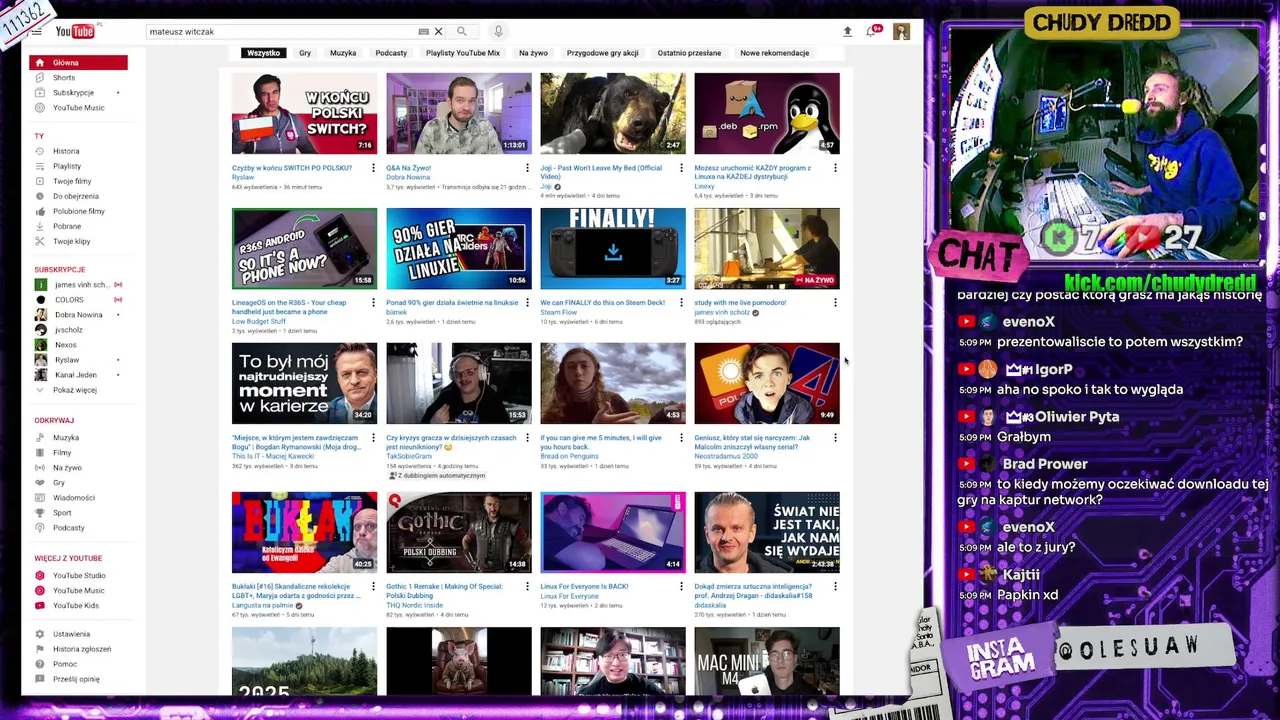Open the Linux For Everyone Is BACK thumbnail
Viewport: 1280px width, 720px height.
[x=613, y=532]
